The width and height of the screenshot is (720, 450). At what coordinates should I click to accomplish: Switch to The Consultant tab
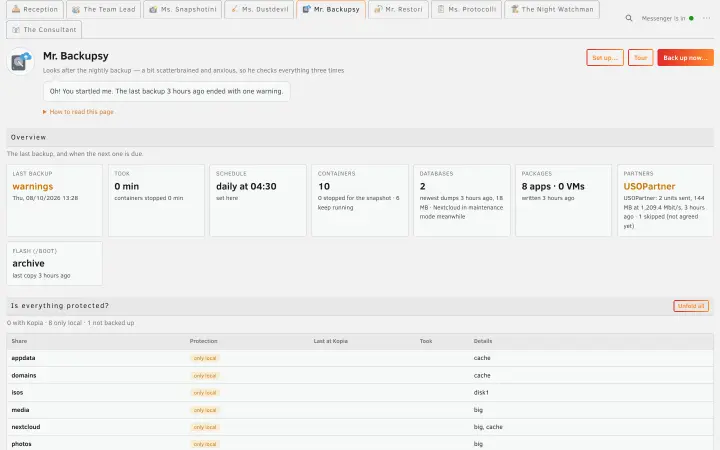pyautogui.click(x=44, y=29)
